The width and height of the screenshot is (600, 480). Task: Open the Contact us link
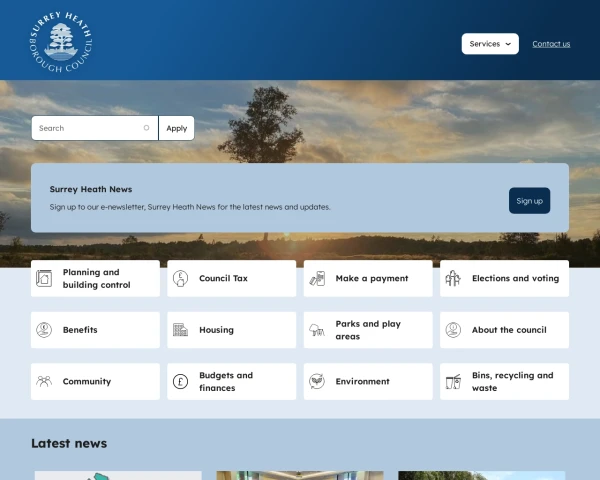coord(551,44)
